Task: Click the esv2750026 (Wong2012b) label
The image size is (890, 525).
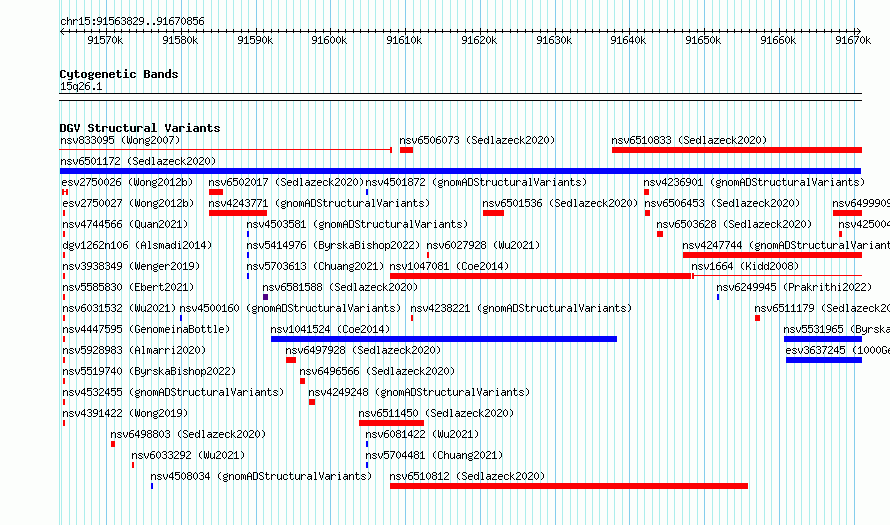Action: tap(128, 182)
